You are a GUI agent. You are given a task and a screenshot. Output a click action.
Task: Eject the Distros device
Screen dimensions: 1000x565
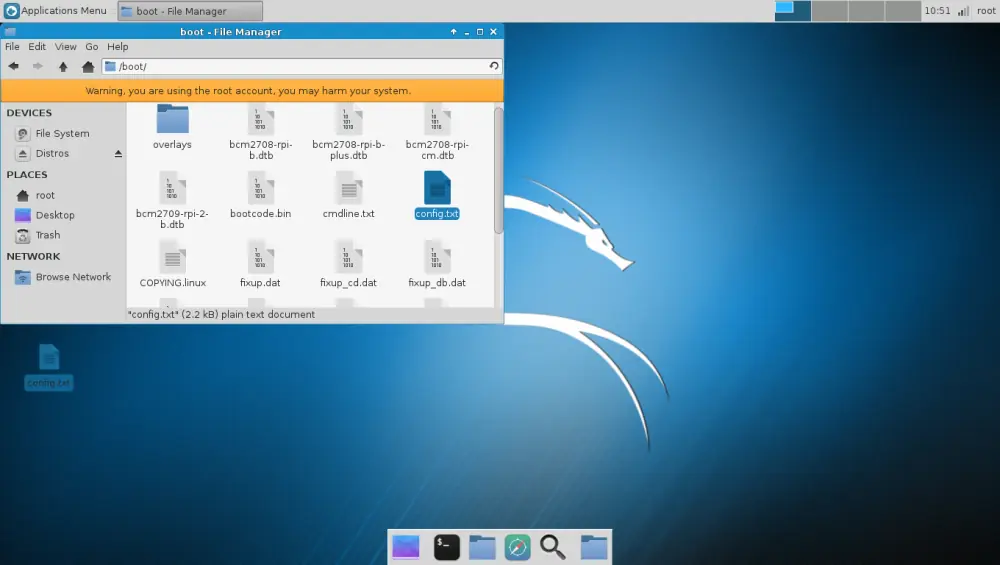click(118, 154)
